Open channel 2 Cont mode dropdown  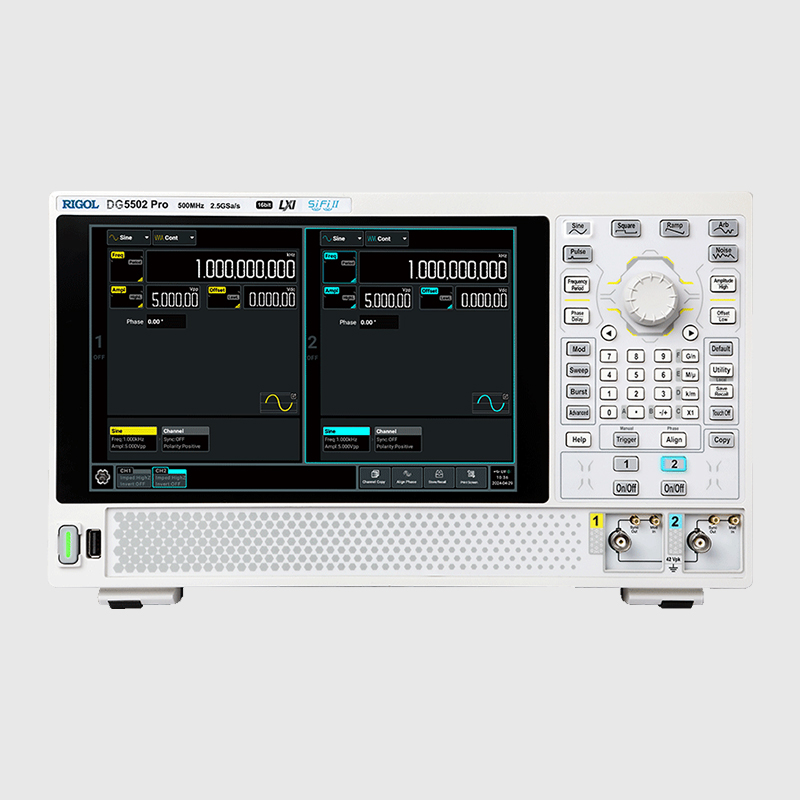[x=387, y=239]
